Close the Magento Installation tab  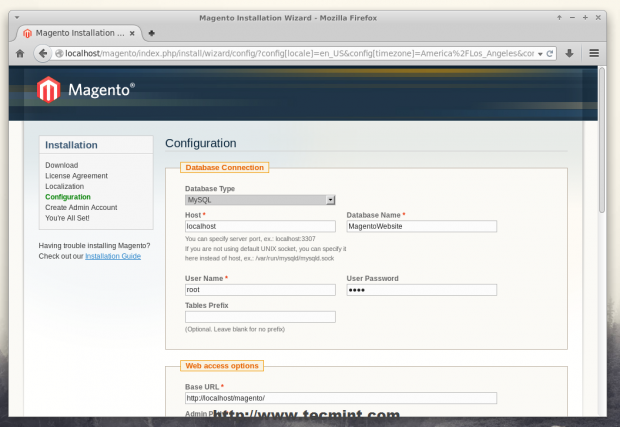[x=132, y=33]
